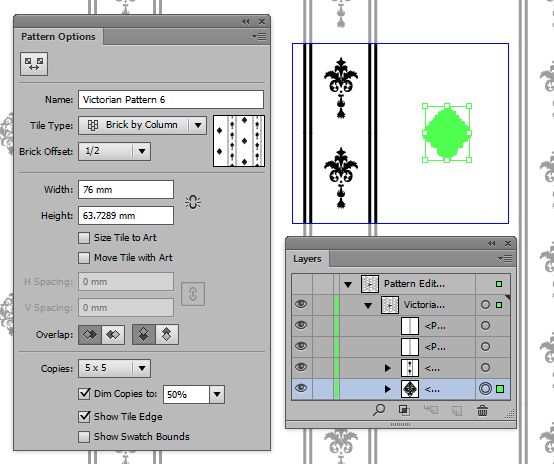Viewport: 554px width, 464px height.
Task: Click the Name field Victorian Pattern 6
Action: click(171, 100)
